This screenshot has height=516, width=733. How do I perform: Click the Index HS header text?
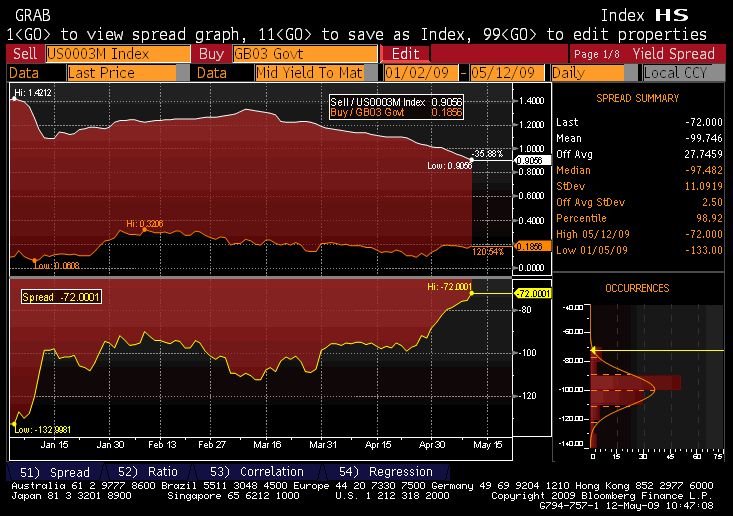tap(644, 15)
